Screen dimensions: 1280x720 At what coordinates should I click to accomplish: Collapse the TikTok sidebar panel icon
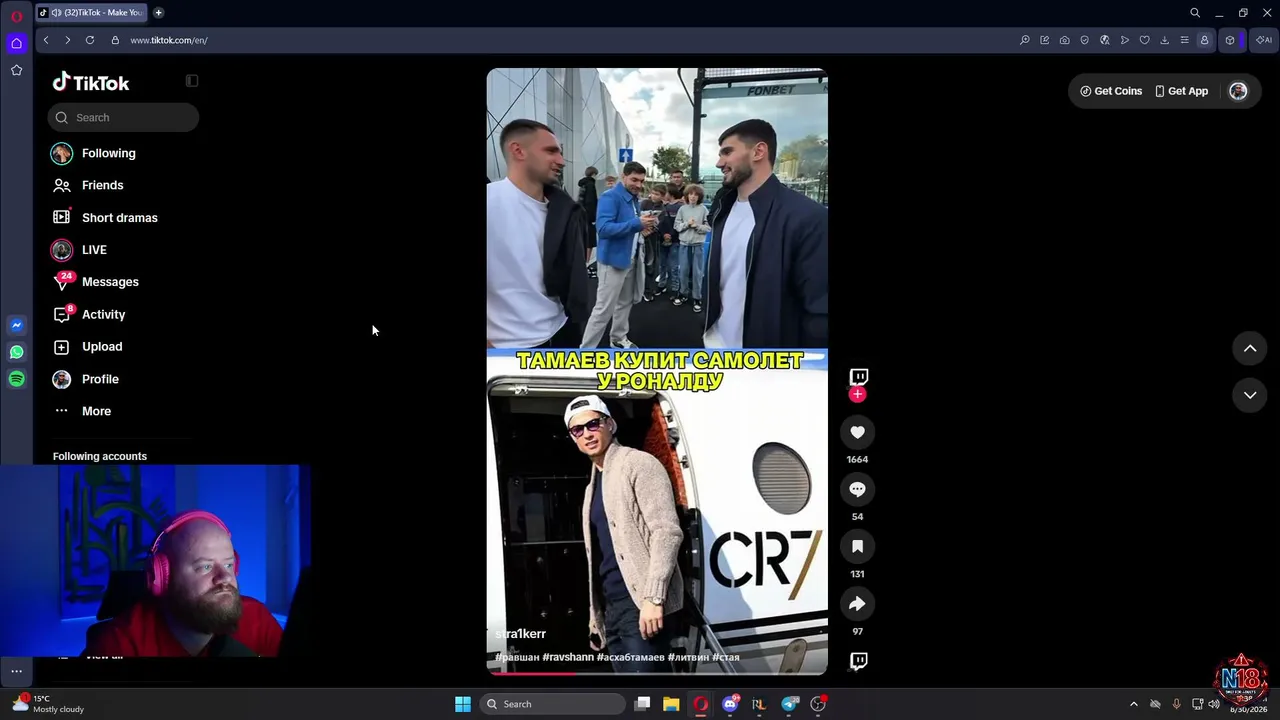(x=192, y=81)
